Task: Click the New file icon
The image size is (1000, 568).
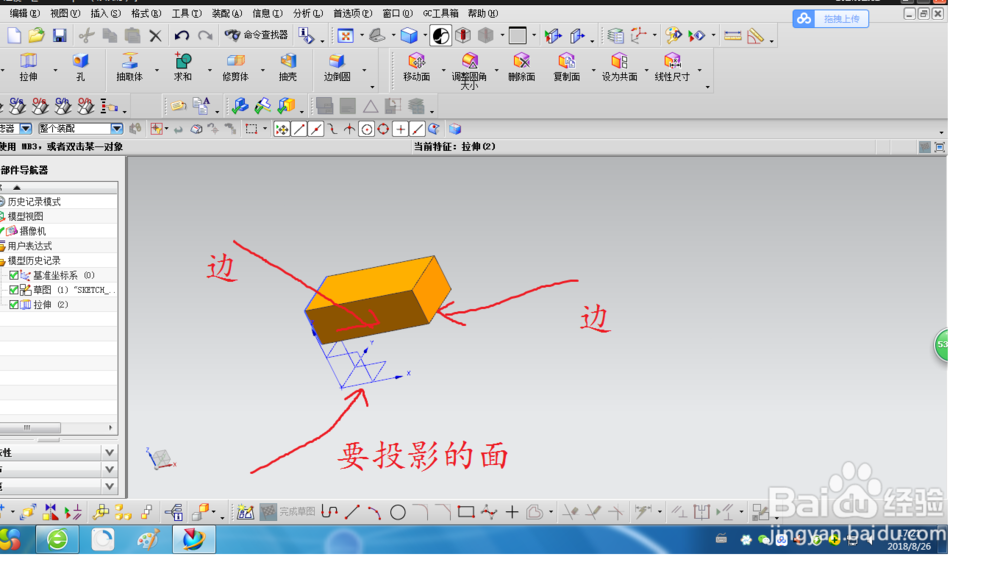Action: tap(14, 36)
